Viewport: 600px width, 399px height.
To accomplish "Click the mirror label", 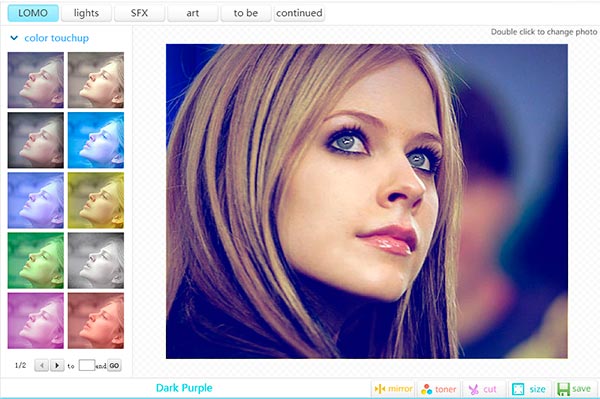I will (400, 389).
